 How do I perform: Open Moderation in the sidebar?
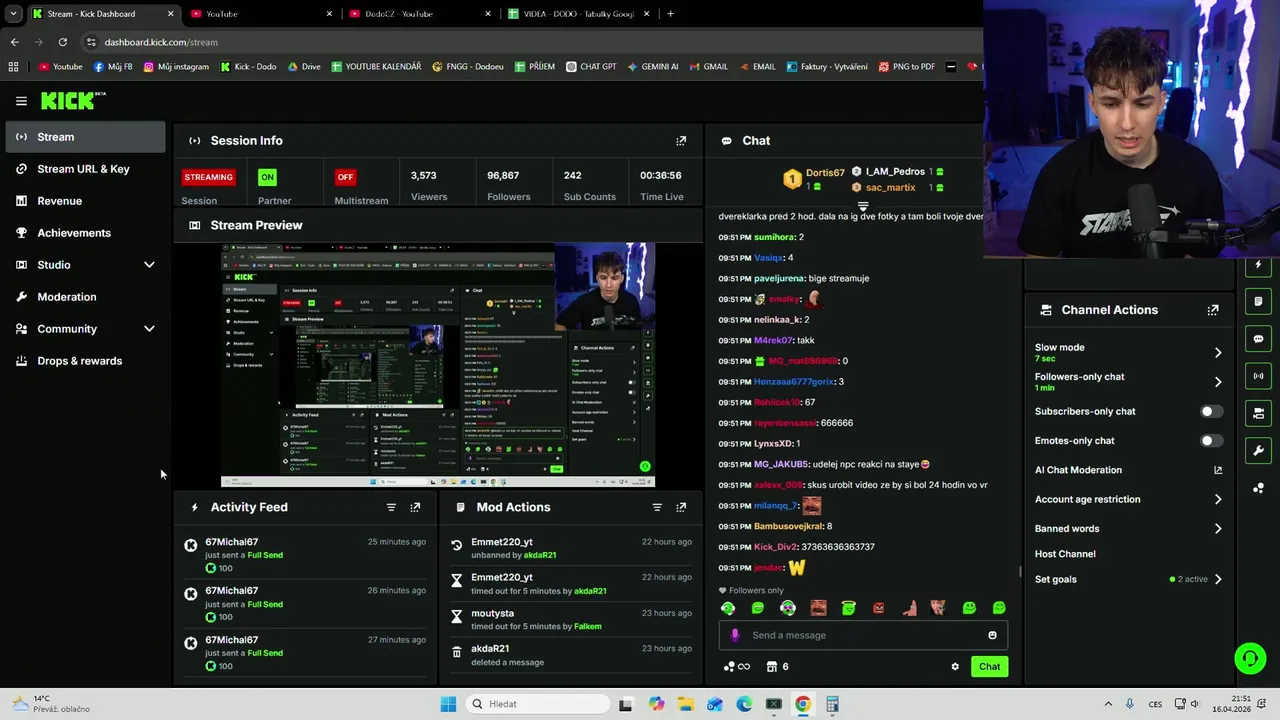click(85, 297)
